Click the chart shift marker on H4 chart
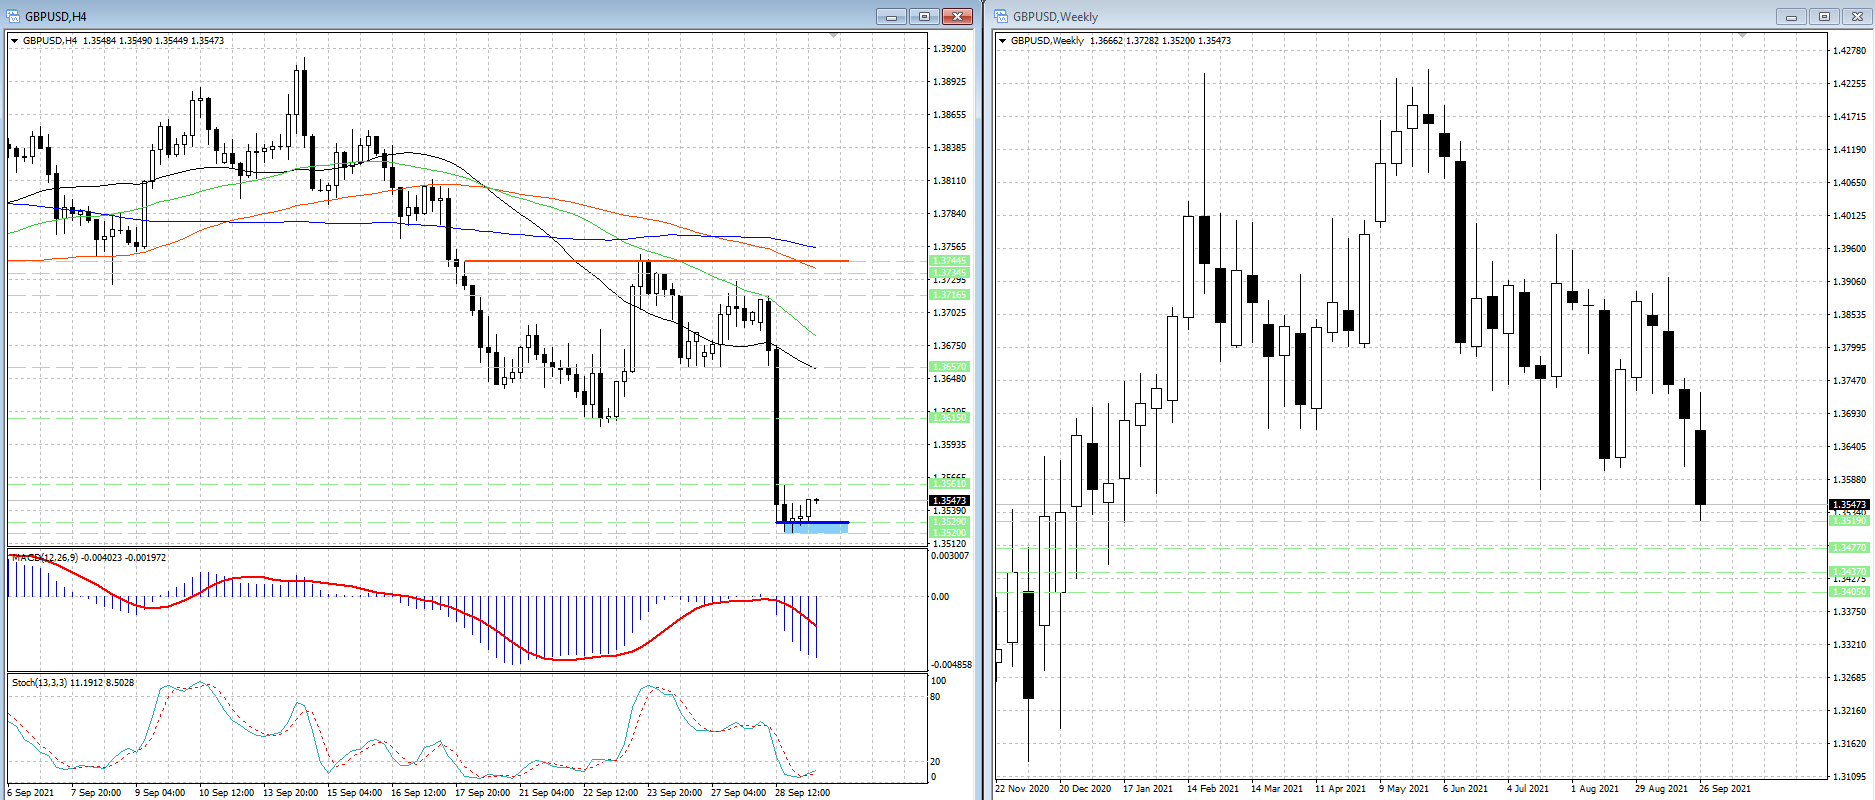1875x800 pixels. [x=834, y=36]
